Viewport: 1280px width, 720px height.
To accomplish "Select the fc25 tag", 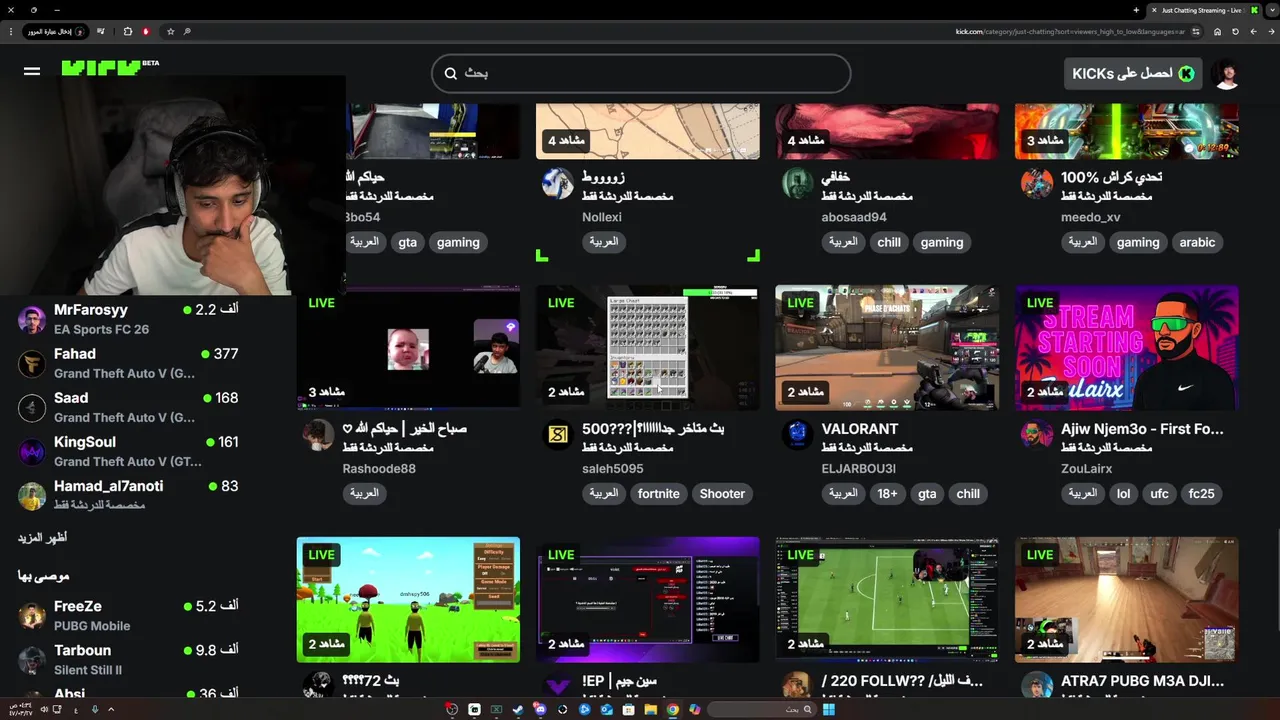I will pos(1201,493).
